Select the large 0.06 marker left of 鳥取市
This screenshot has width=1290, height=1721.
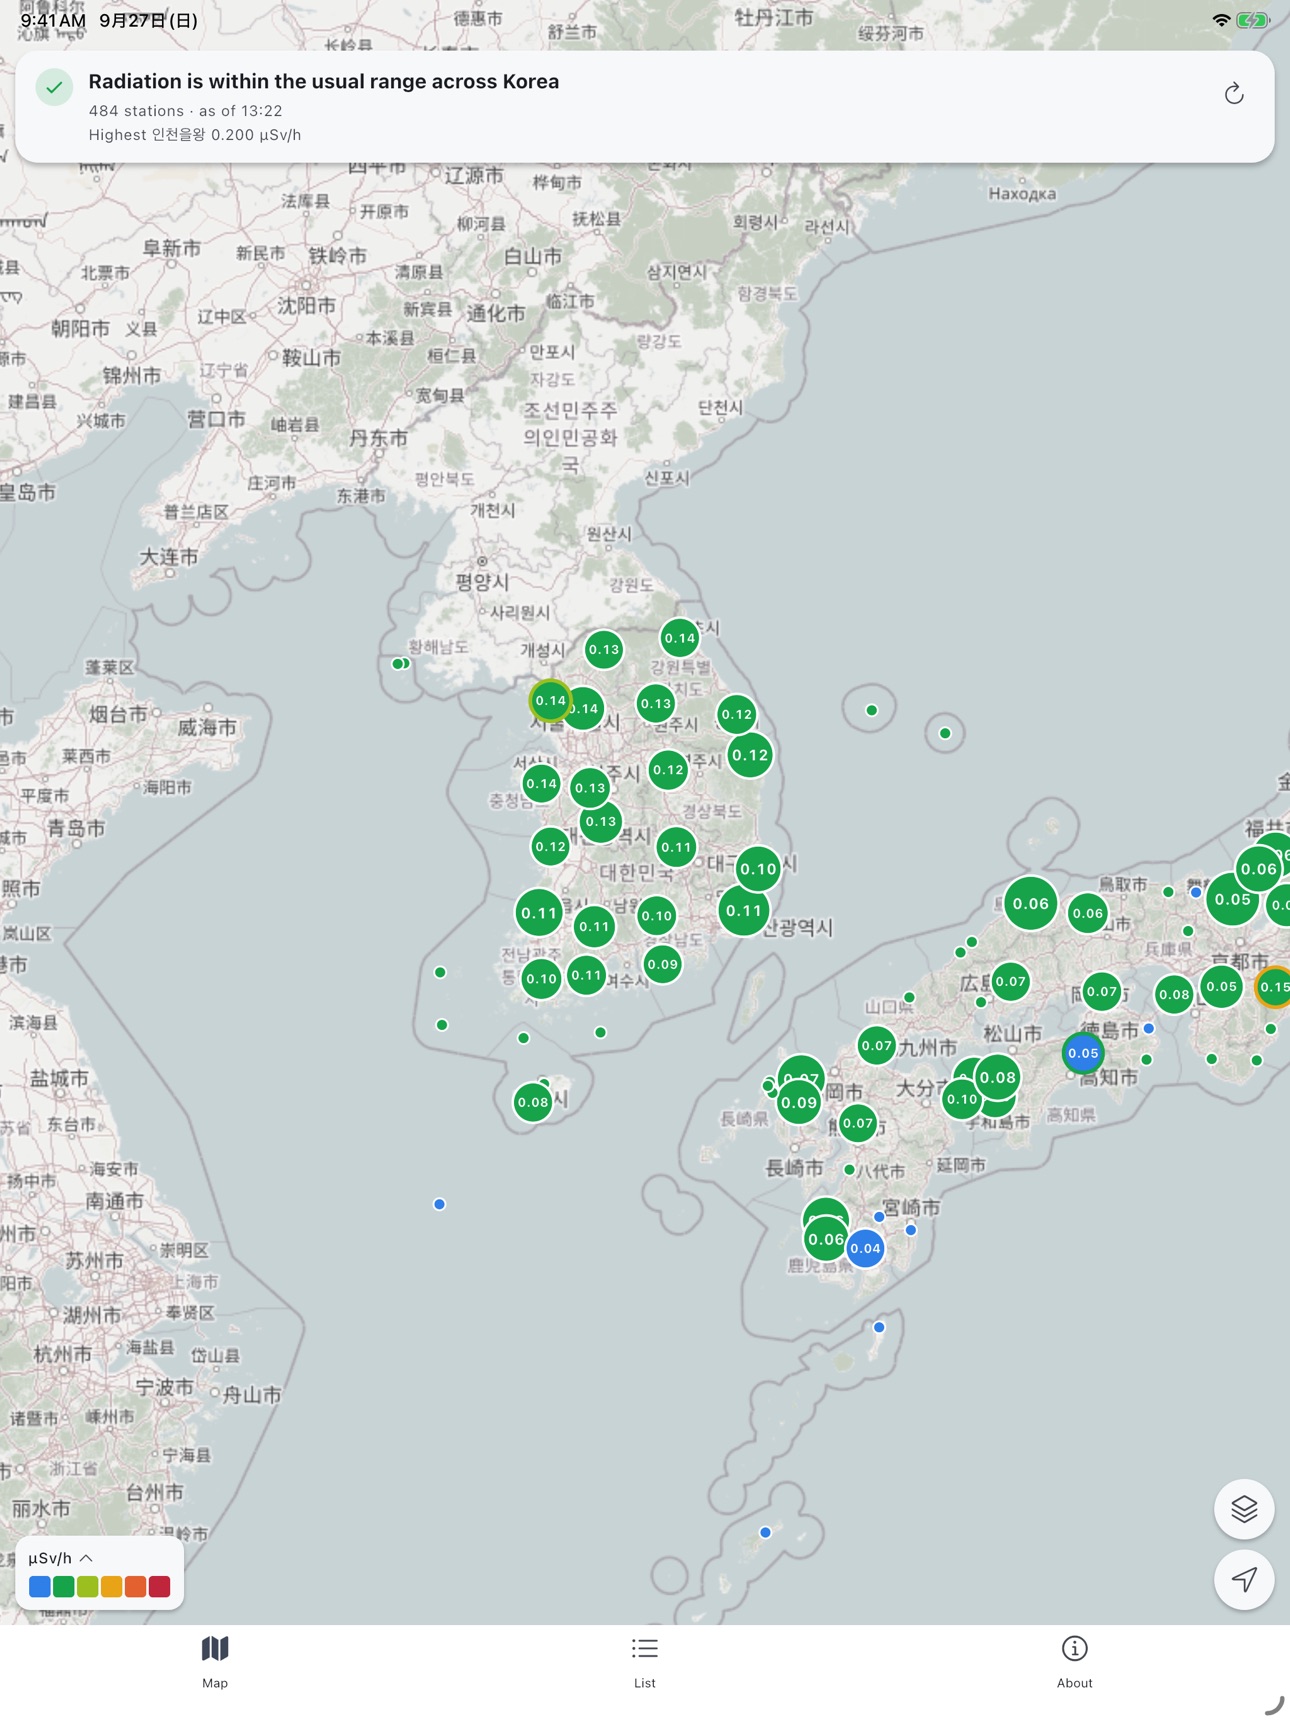[x=1031, y=903]
